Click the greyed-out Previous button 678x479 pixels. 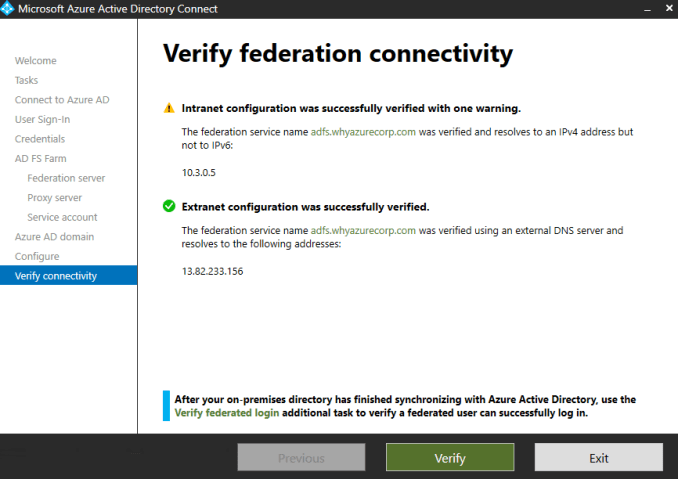tap(301, 457)
